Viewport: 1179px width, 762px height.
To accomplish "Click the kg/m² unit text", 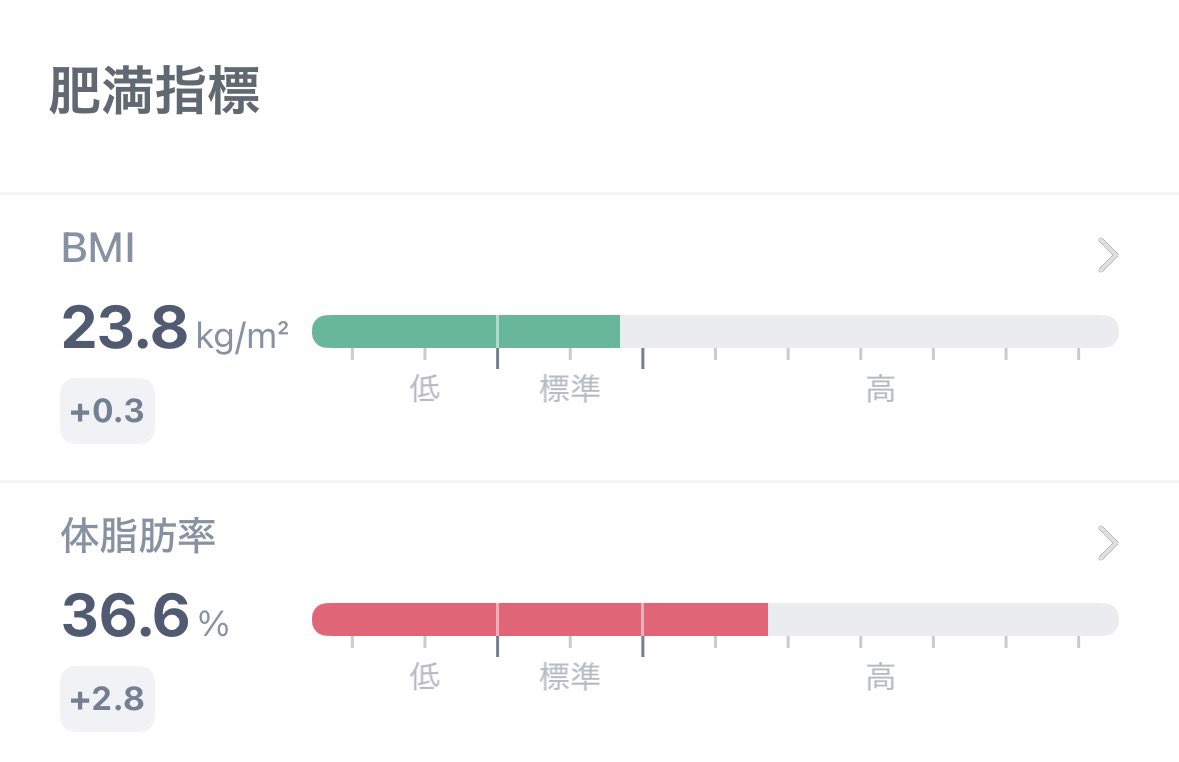I will click(x=243, y=336).
